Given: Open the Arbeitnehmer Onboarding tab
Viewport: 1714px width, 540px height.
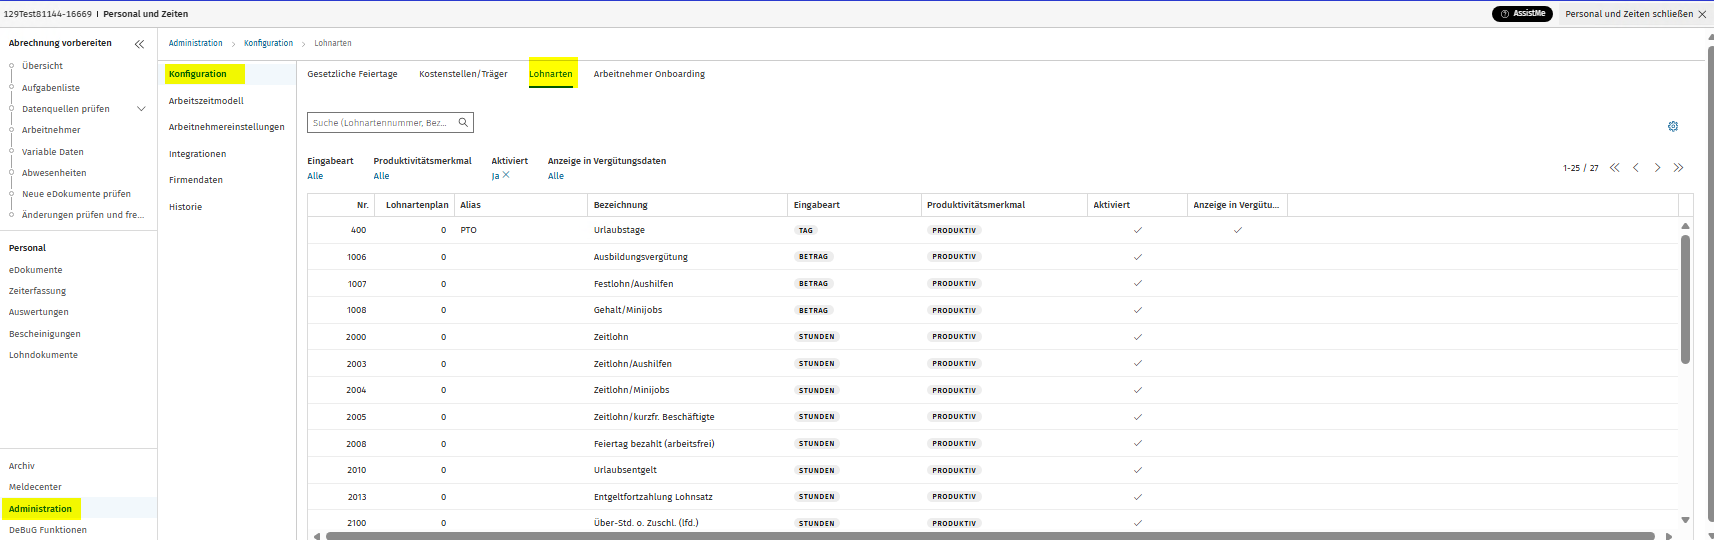Looking at the screenshot, I should tap(649, 74).
